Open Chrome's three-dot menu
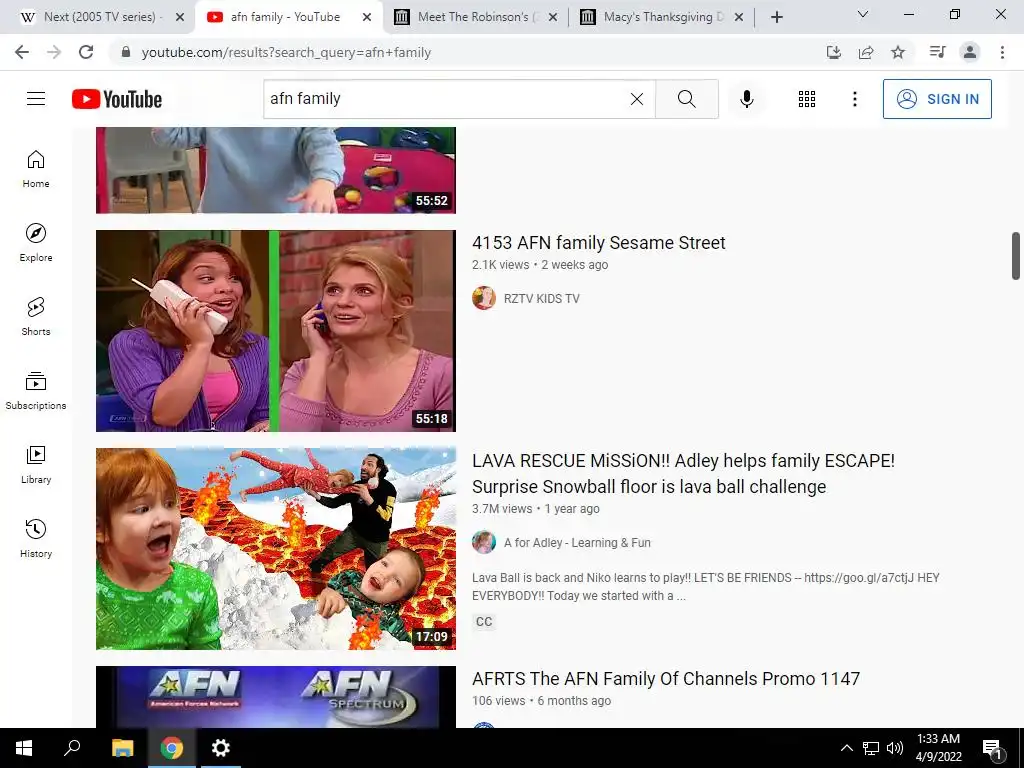This screenshot has width=1024, height=768. 1002,52
